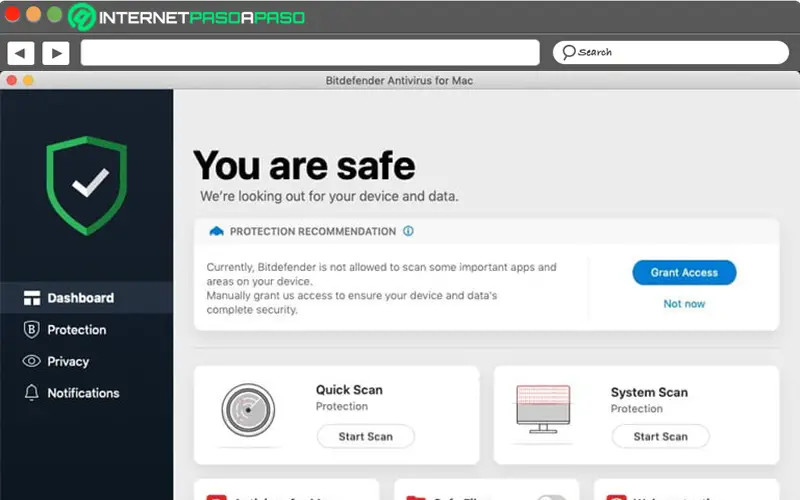Click the Protection shield sidebar icon

coord(31,330)
